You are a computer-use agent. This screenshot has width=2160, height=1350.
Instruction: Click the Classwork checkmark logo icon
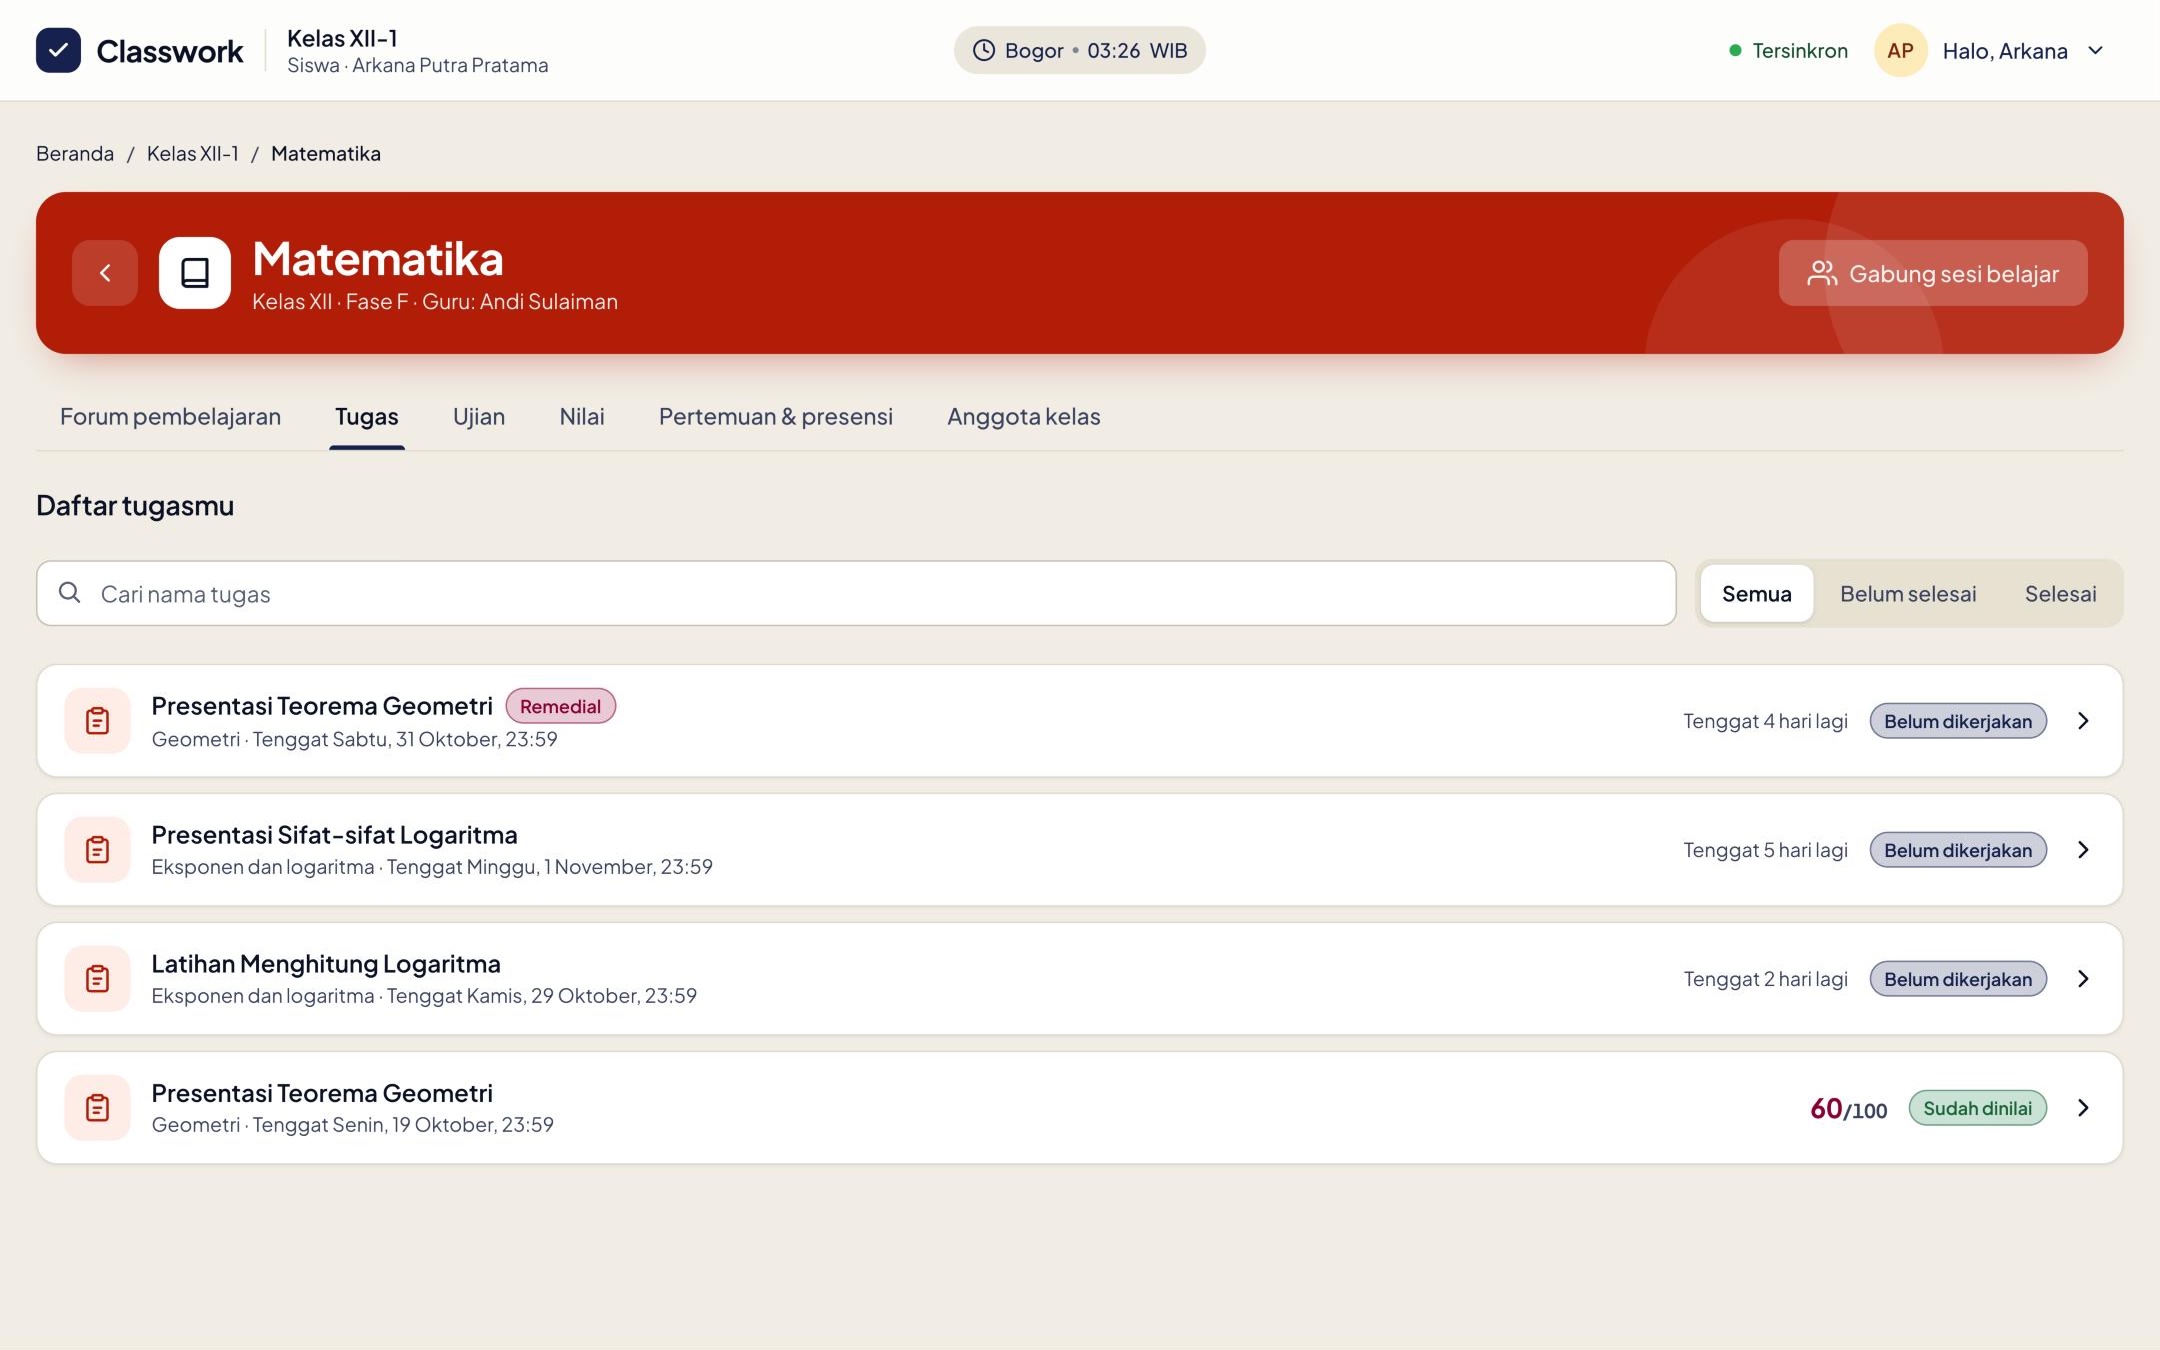click(x=58, y=50)
